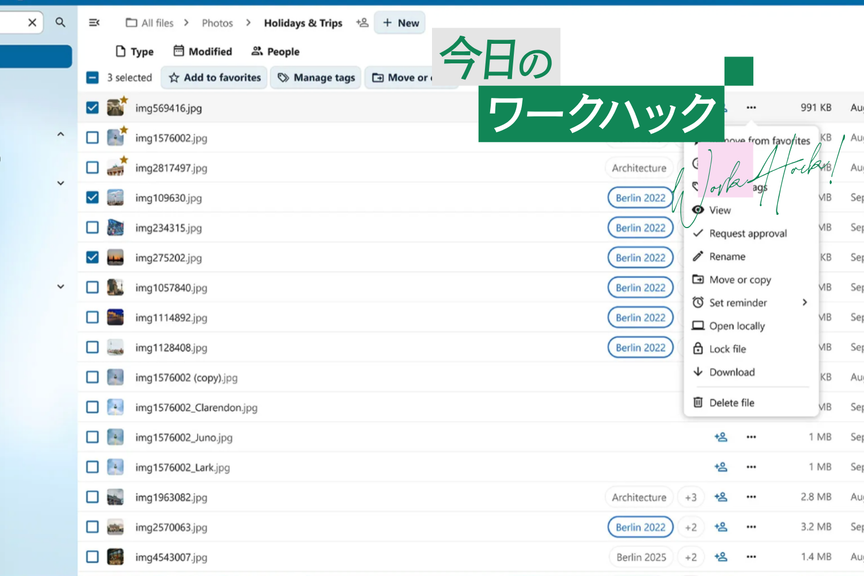The image size is (864, 576).
Task: Click share icon beside Holidays & Trips
Action: tap(362, 23)
